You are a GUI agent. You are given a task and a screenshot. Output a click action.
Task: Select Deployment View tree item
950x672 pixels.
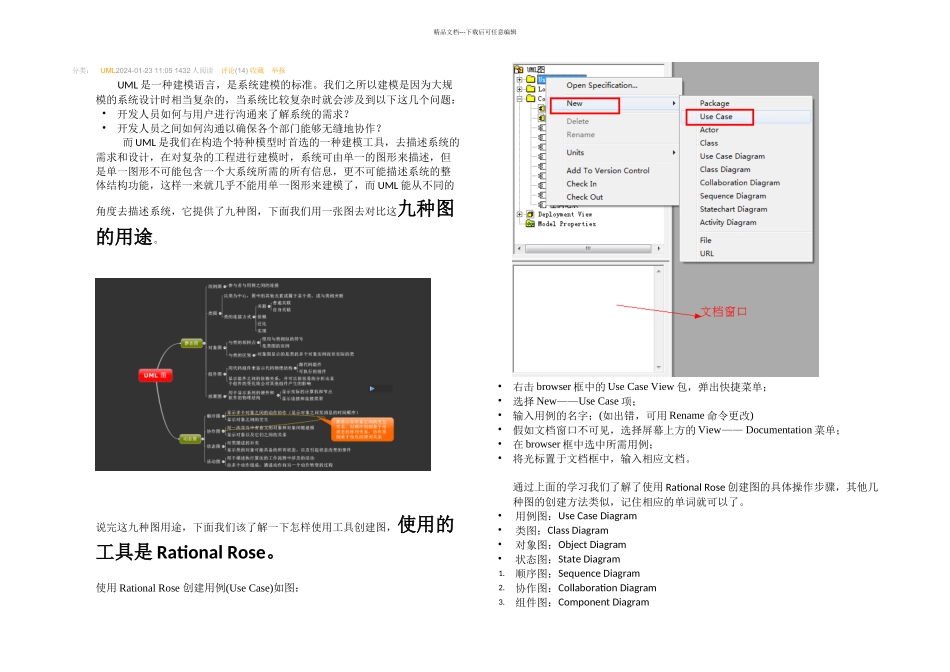pos(565,215)
